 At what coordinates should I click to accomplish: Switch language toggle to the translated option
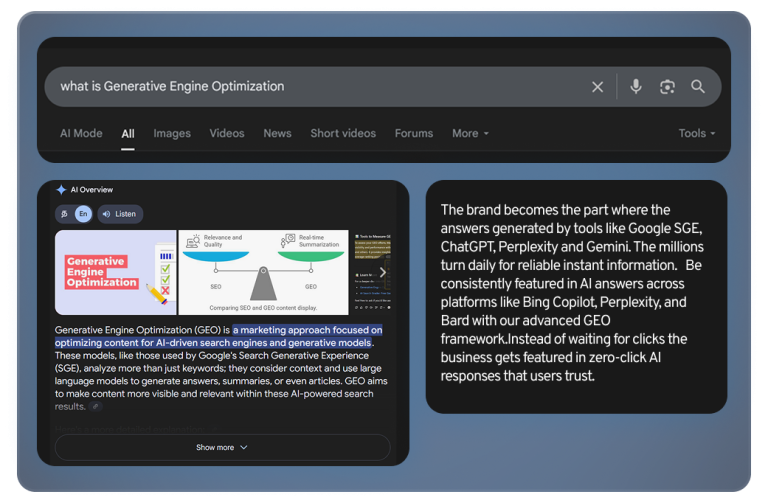pyautogui.click(x=64, y=214)
